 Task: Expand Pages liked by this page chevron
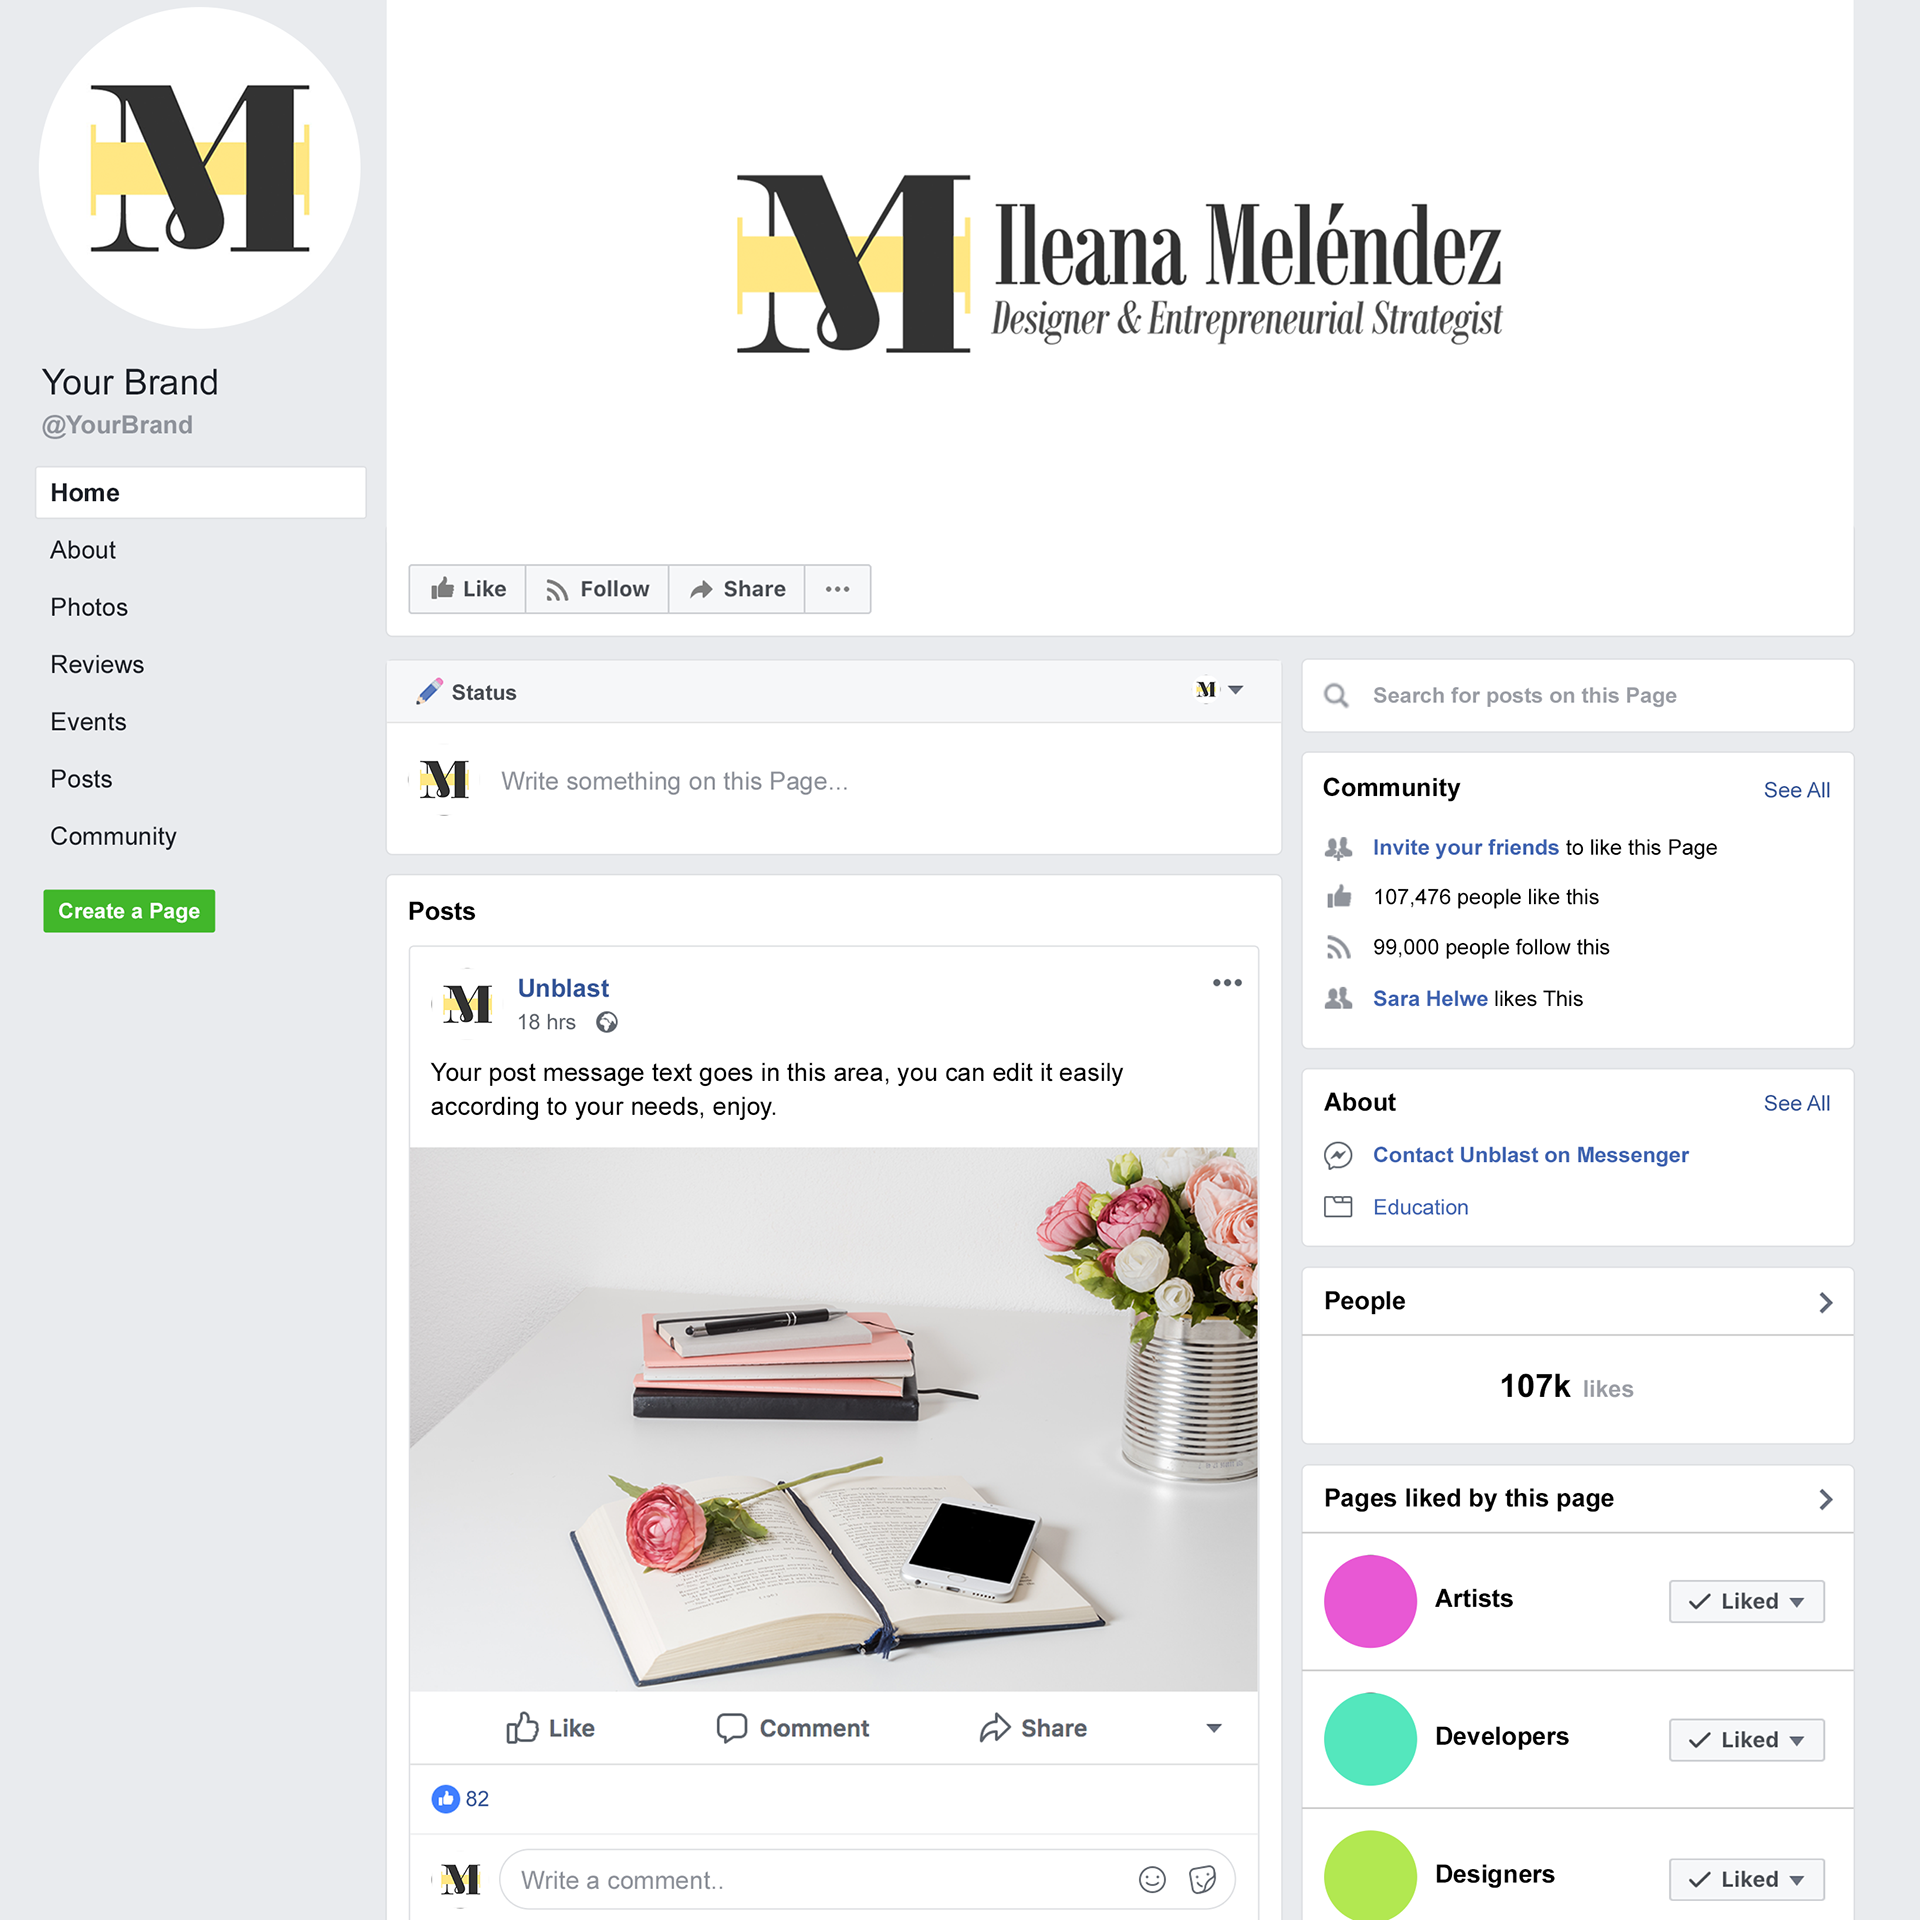(x=1825, y=1499)
